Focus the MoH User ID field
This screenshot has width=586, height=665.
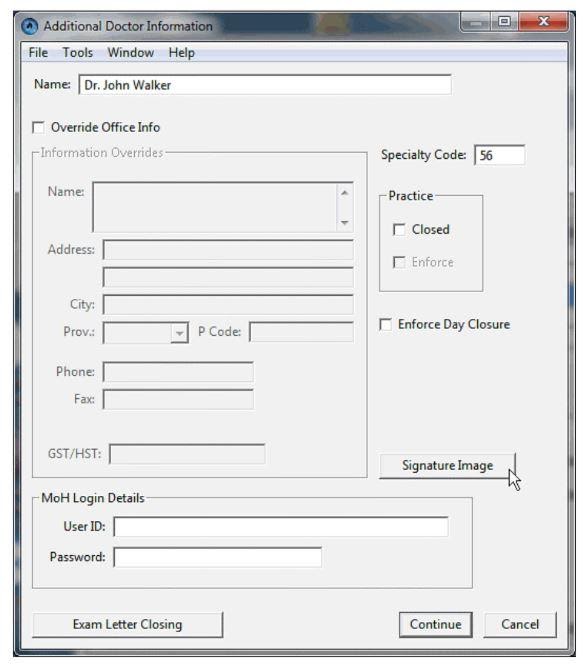pos(281,526)
